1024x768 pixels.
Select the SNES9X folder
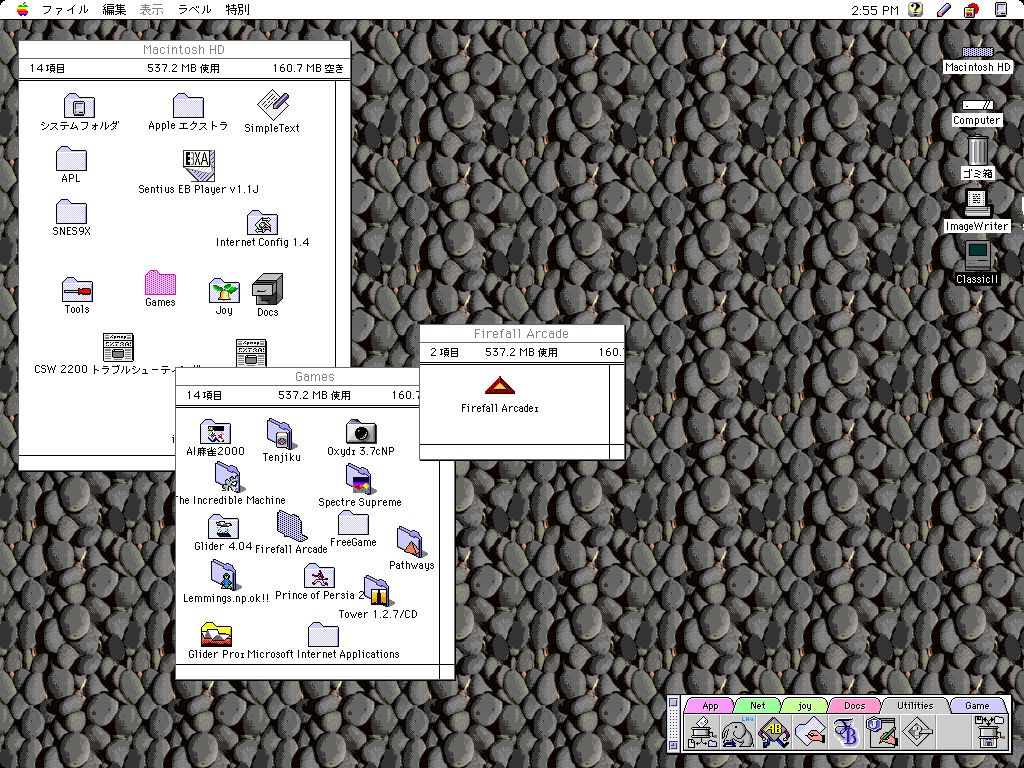pos(71,212)
